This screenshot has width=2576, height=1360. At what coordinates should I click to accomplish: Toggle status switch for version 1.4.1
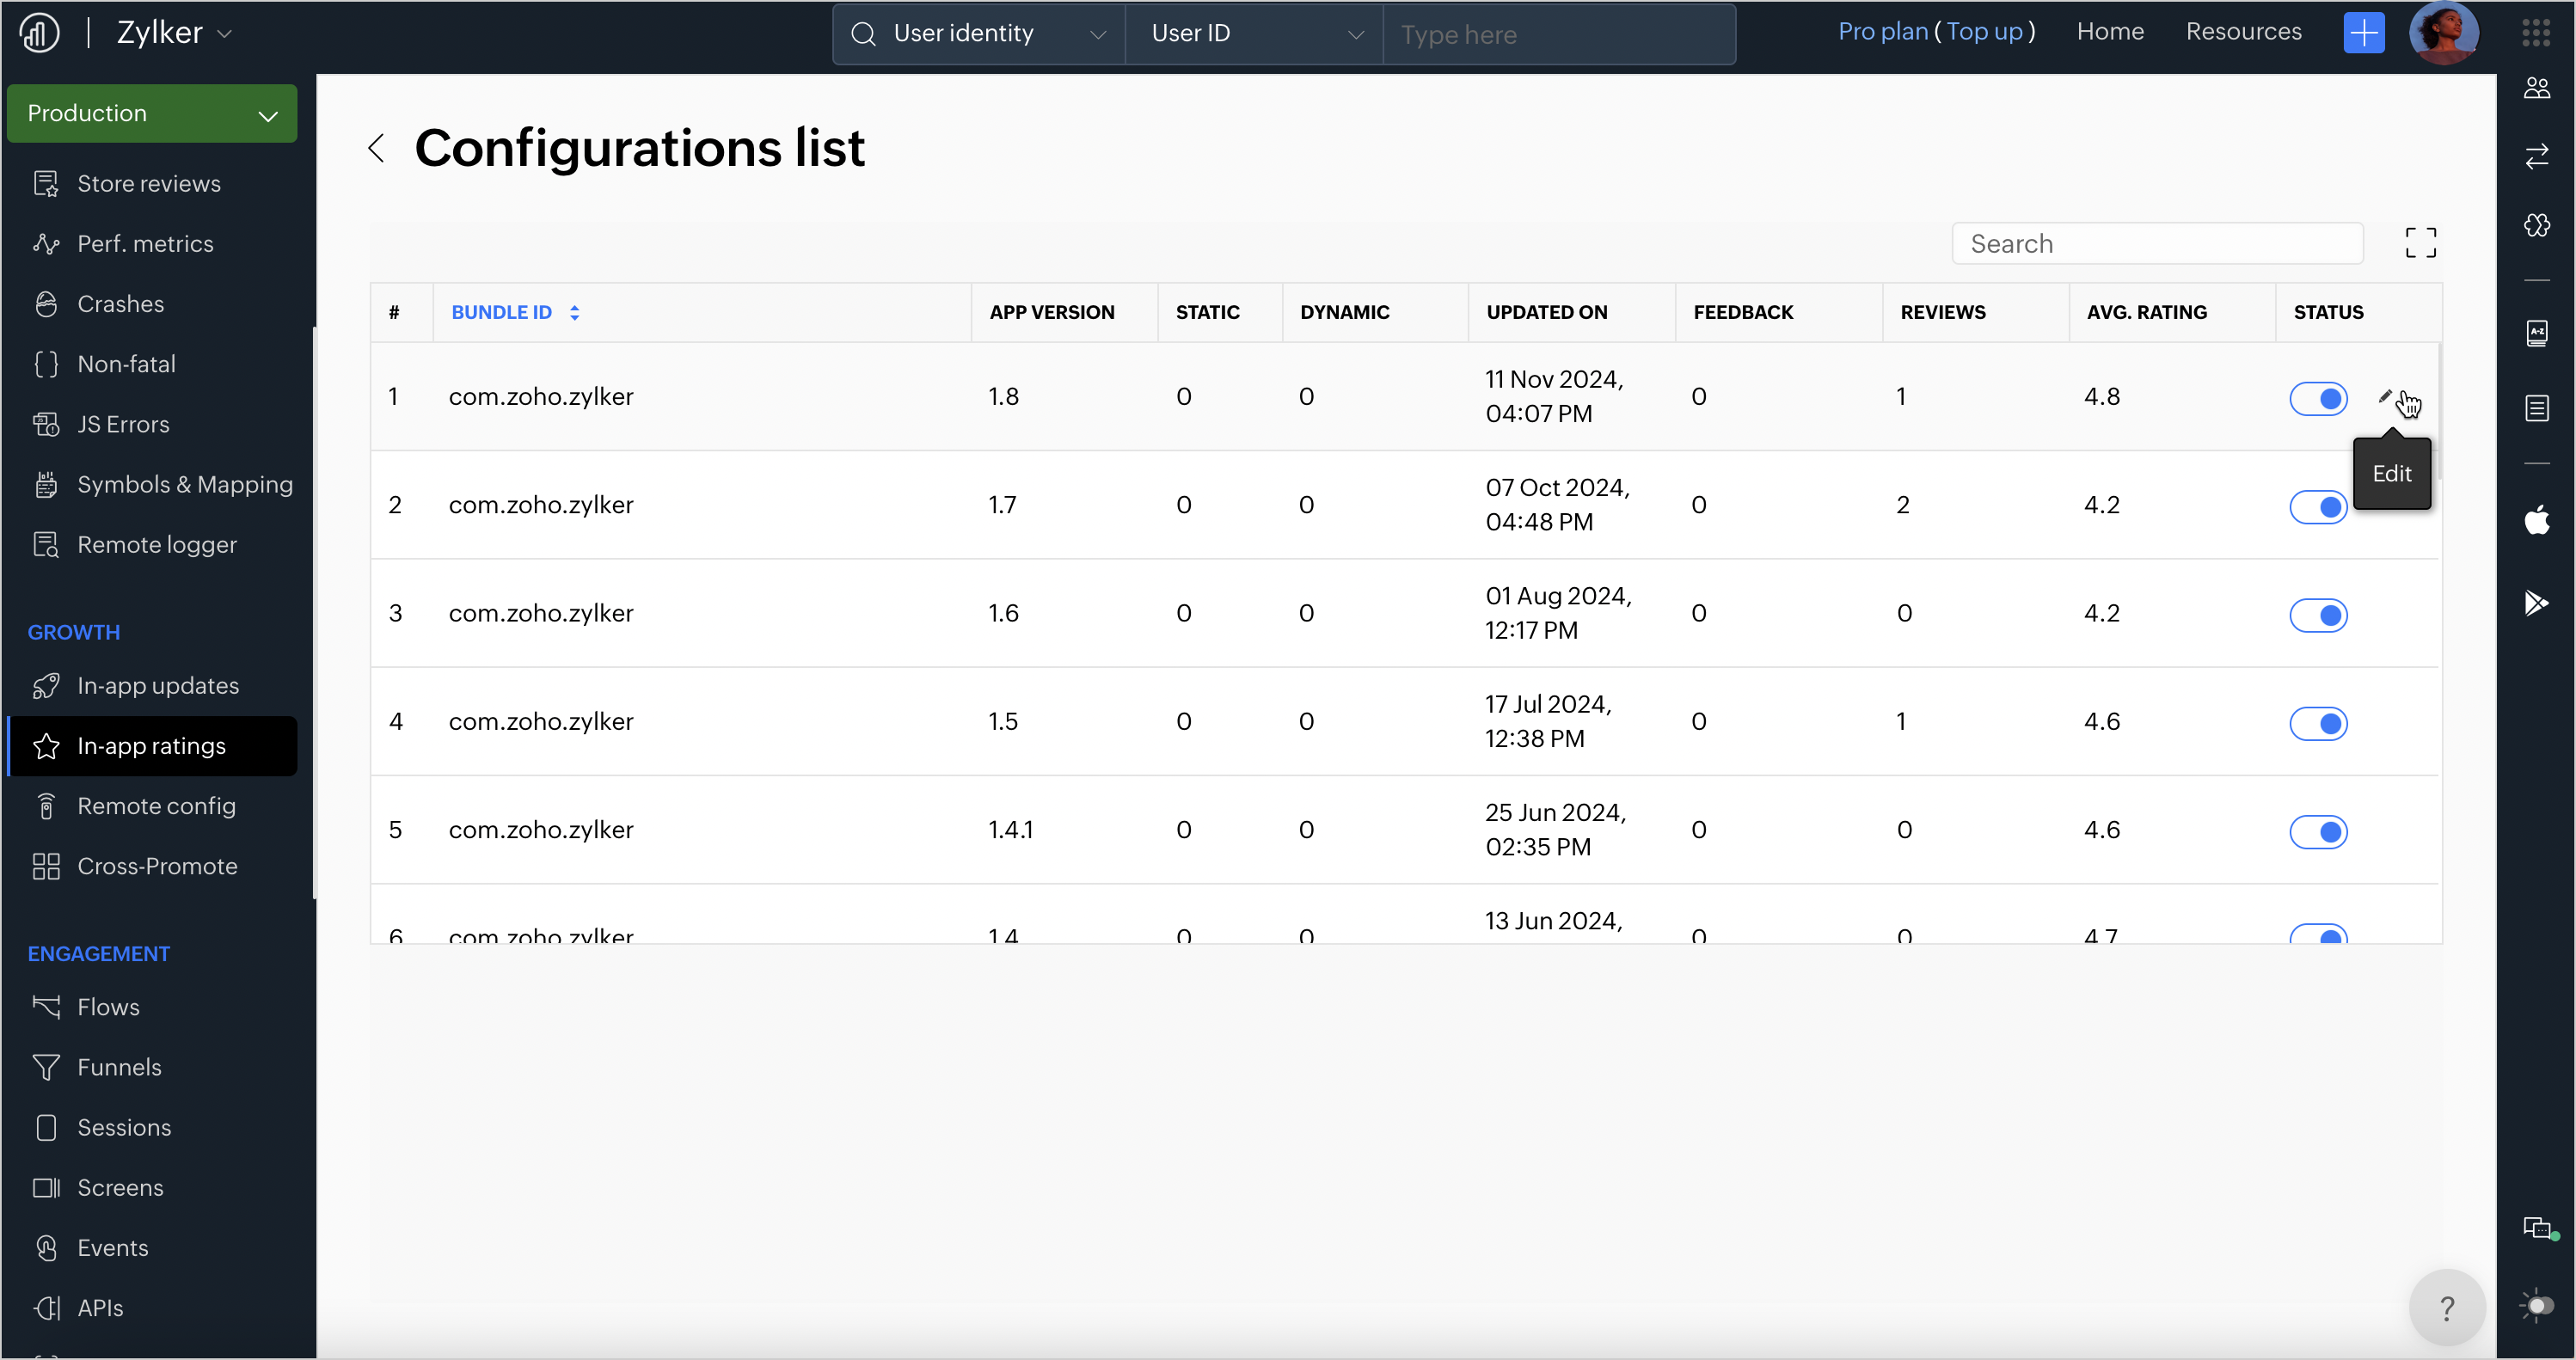pyautogui.click(x=2318, y=831)
